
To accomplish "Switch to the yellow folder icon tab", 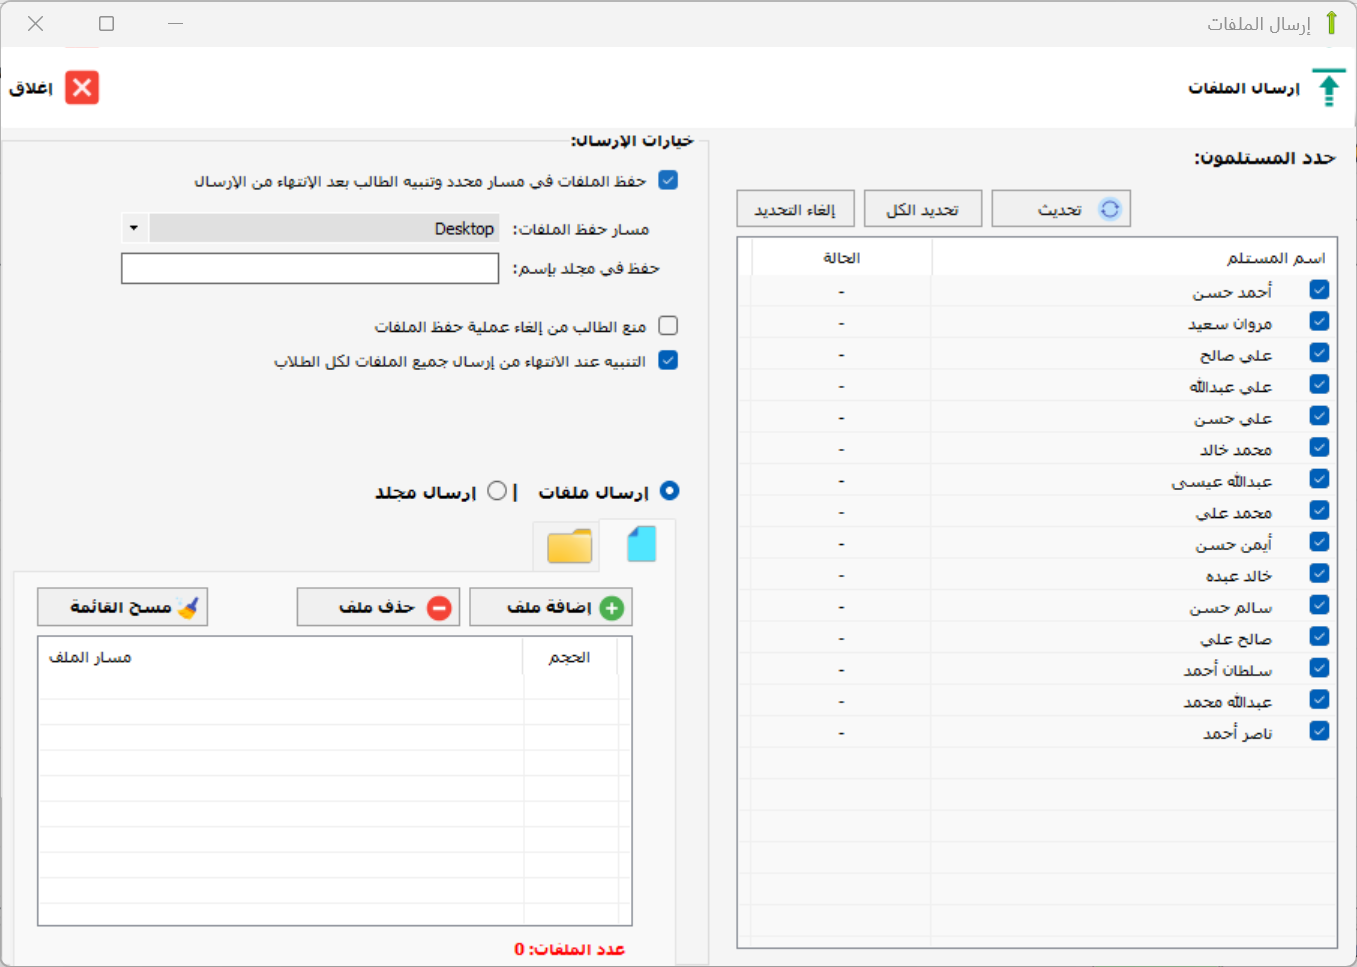I will click(x=569, y=546).
